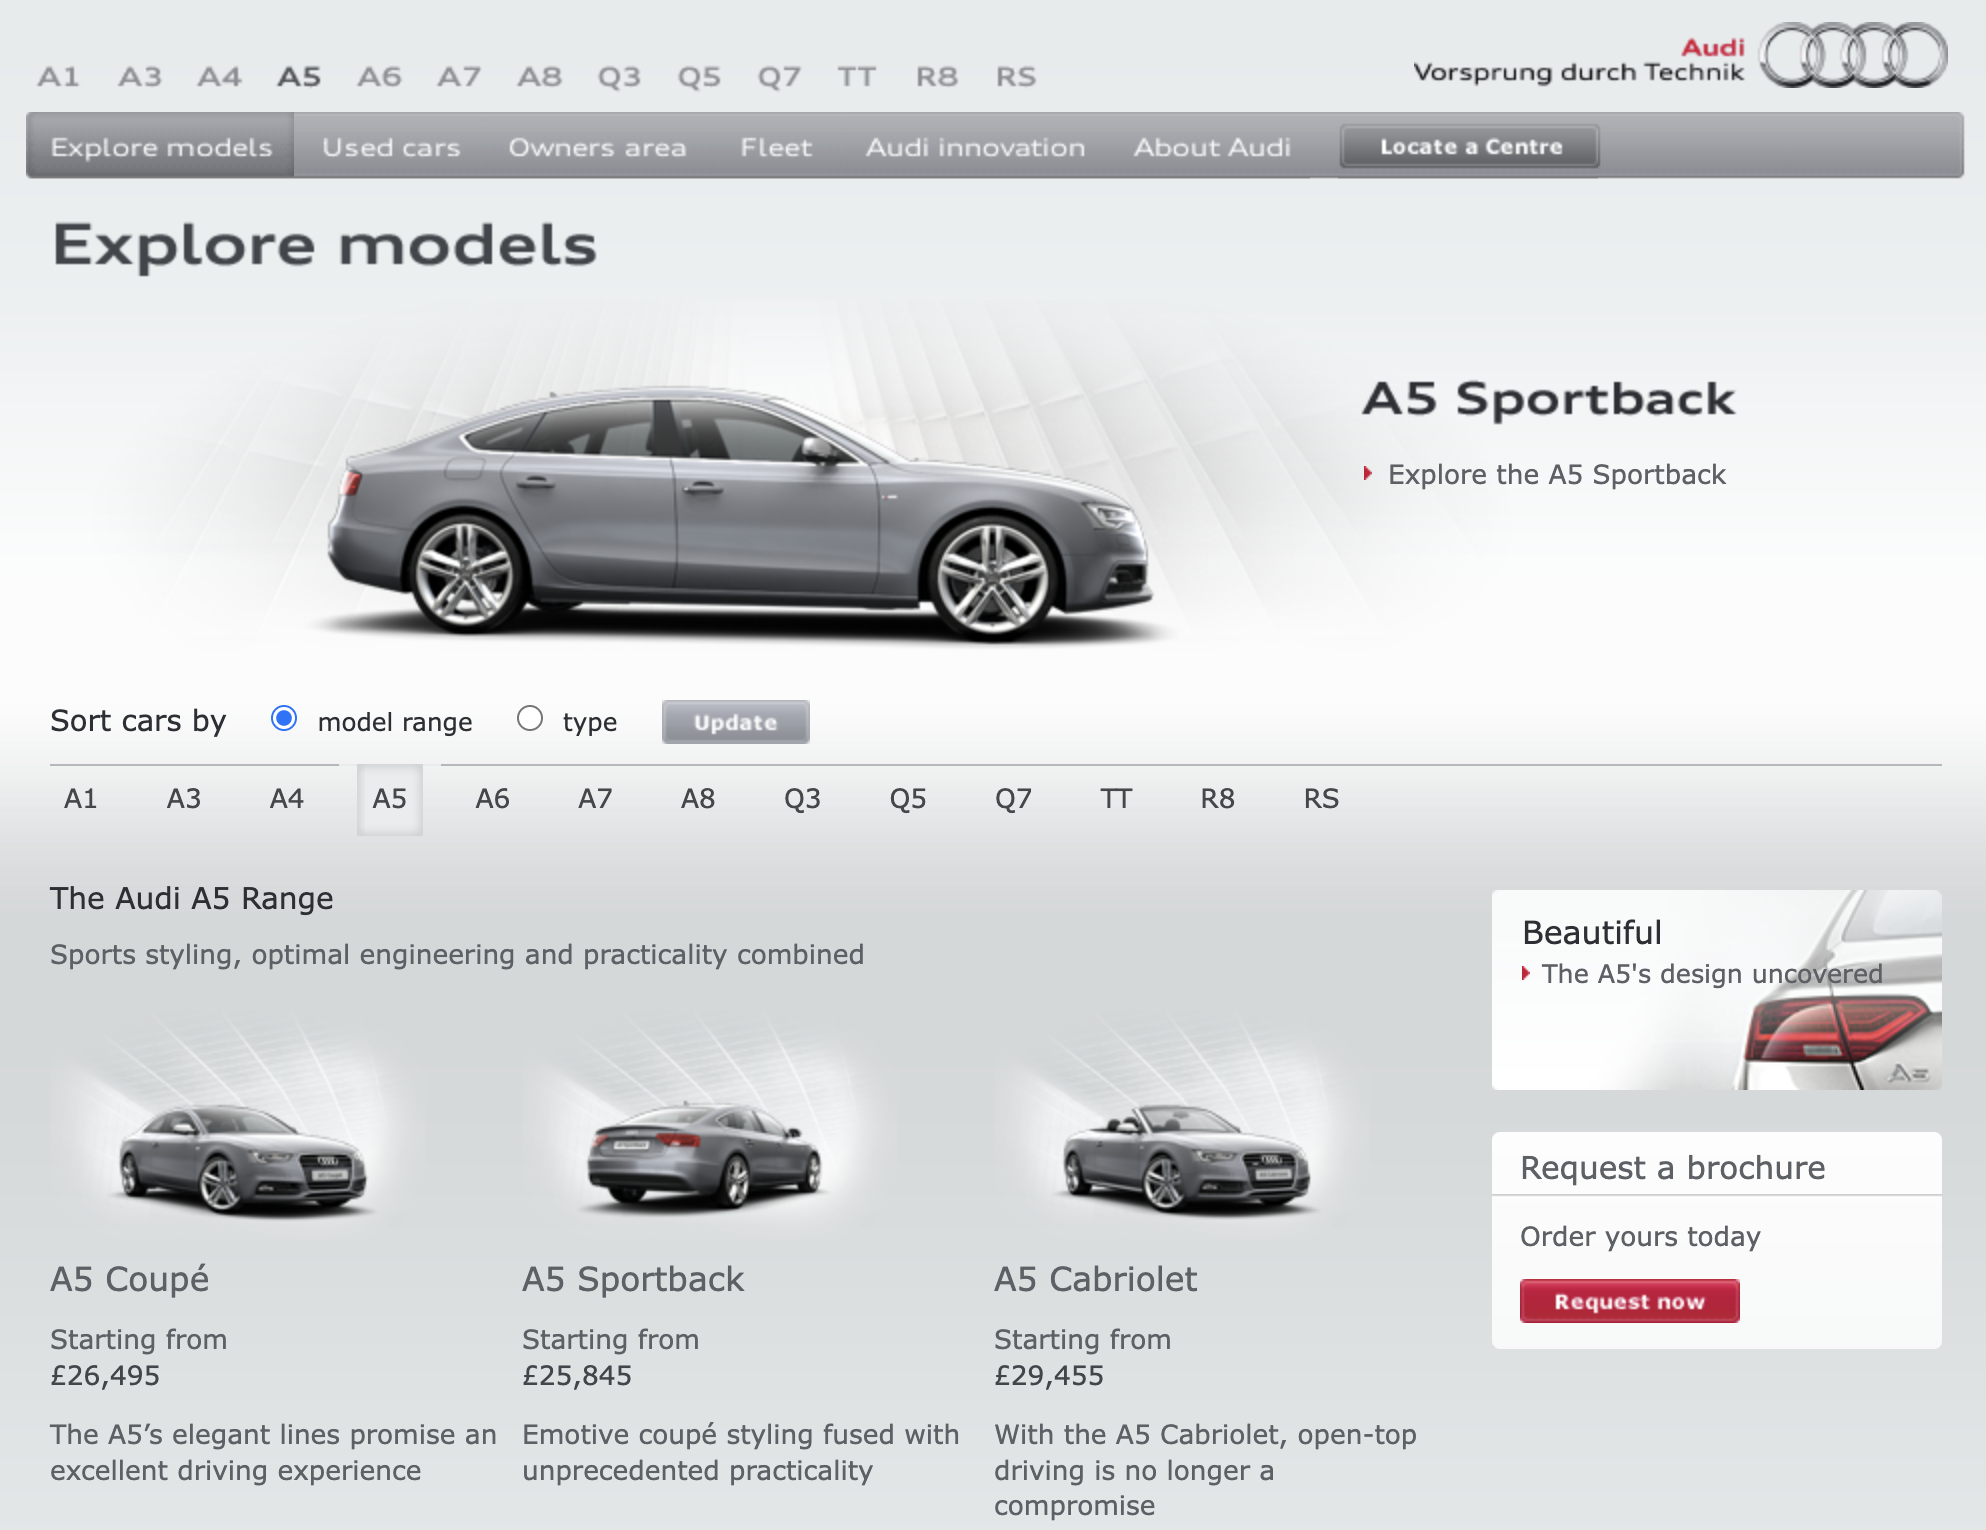The width and height of the screenshot is (1986, 1530).
Task: Go to Q3 in top model navigation
Action: 619,76
